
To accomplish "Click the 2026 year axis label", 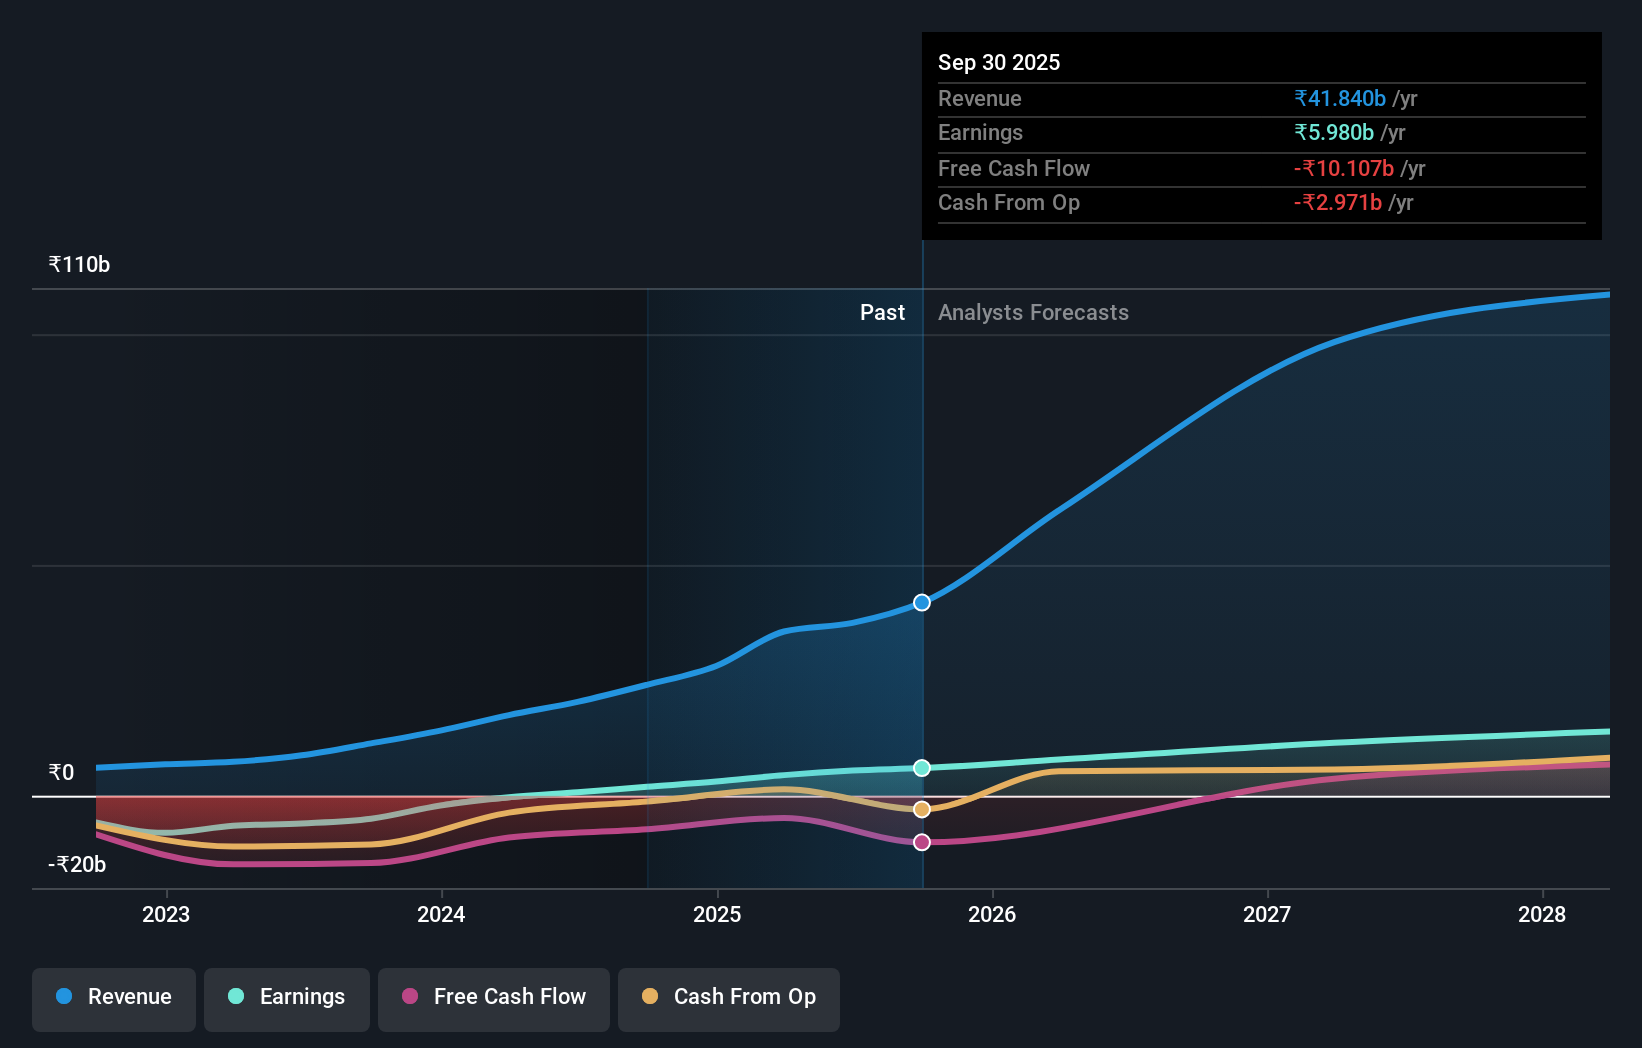I will 993,914.
